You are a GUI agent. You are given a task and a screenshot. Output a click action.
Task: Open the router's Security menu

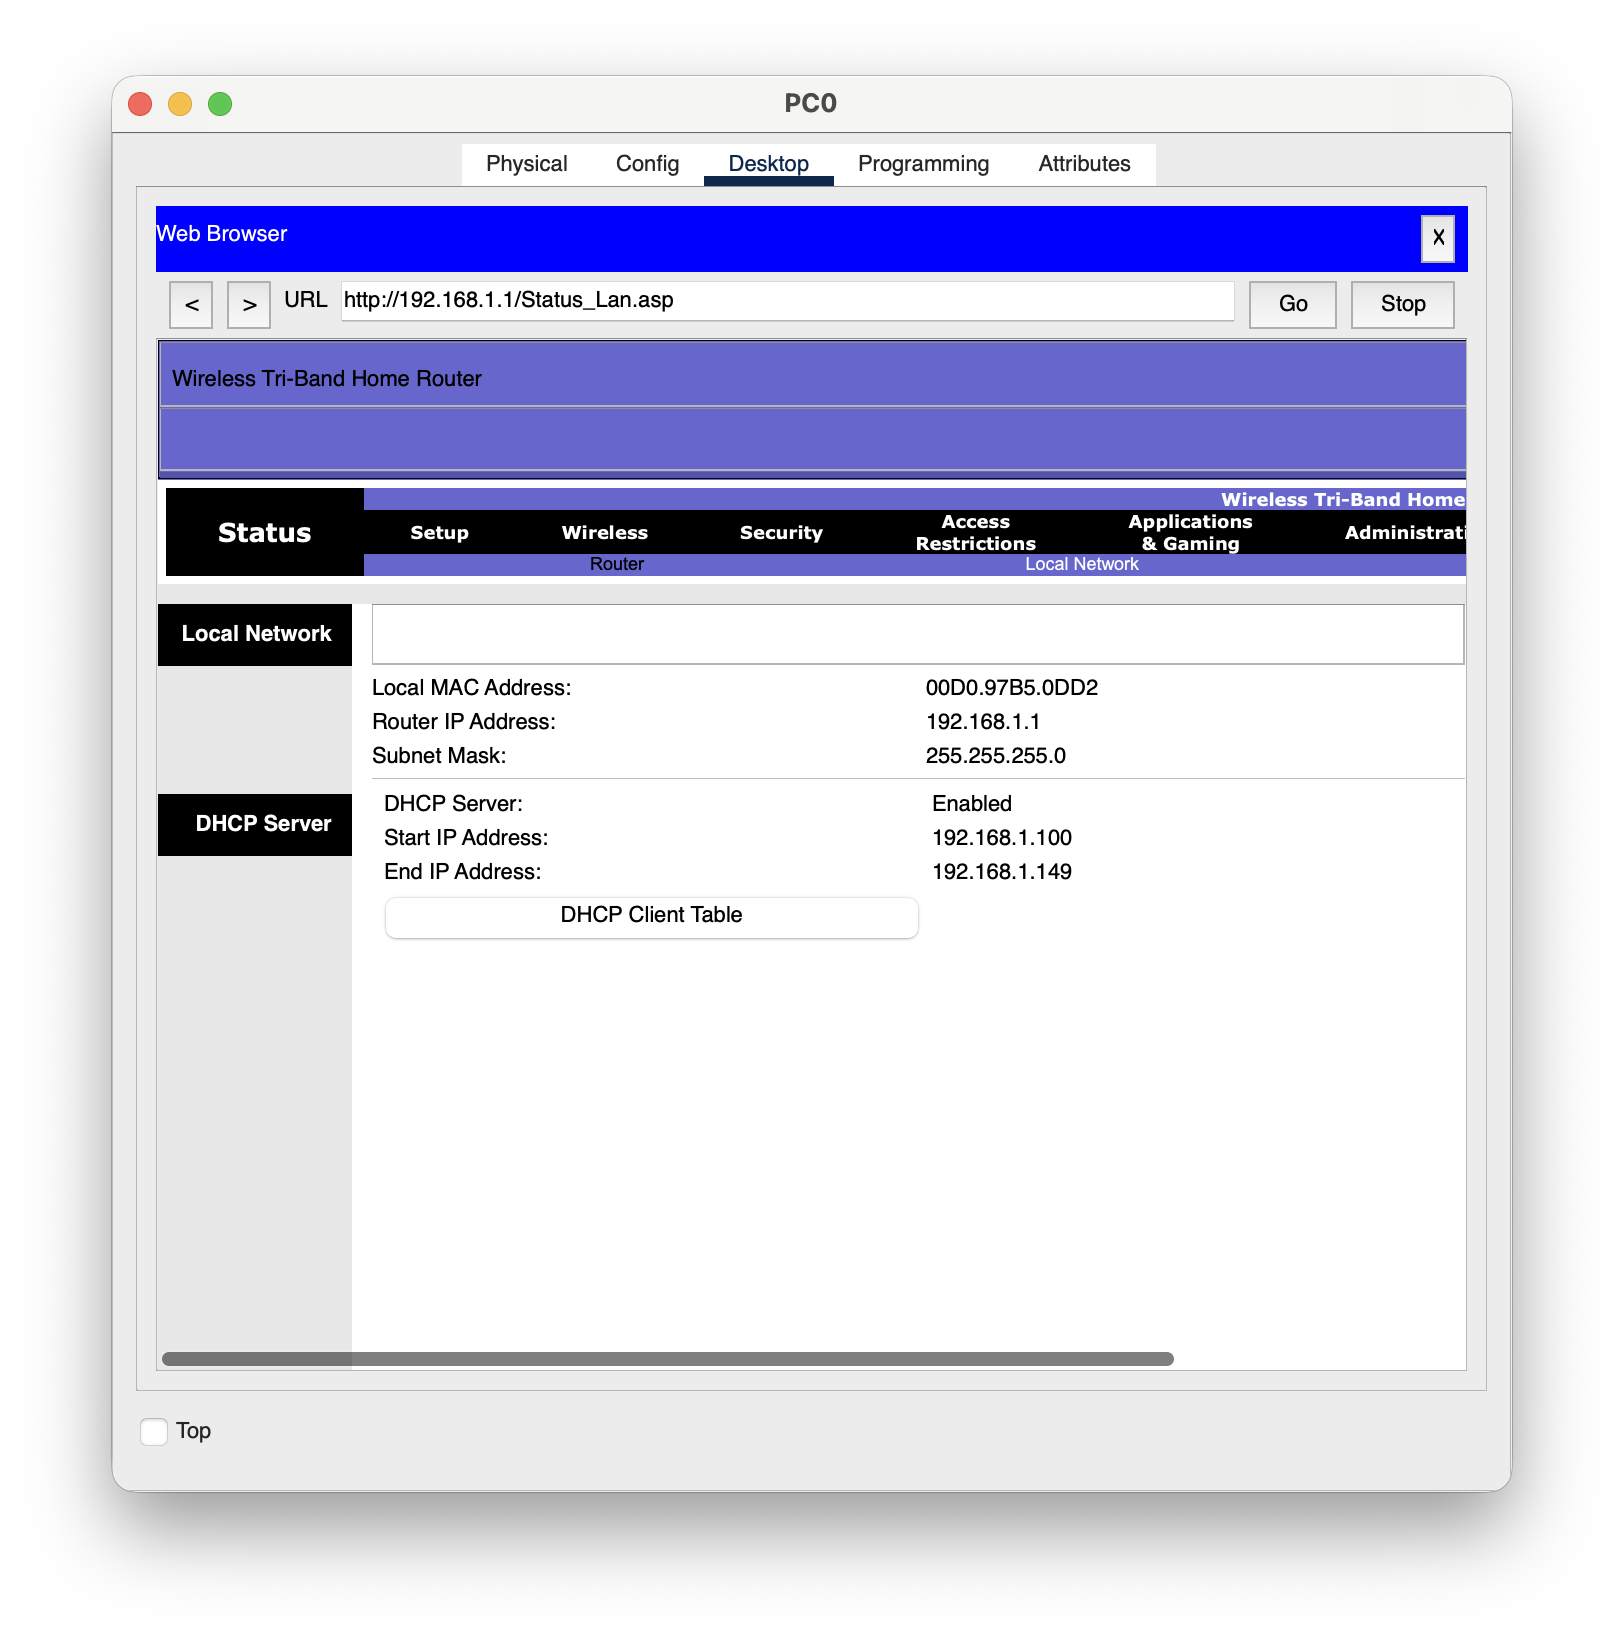click(x=781, y=533)
